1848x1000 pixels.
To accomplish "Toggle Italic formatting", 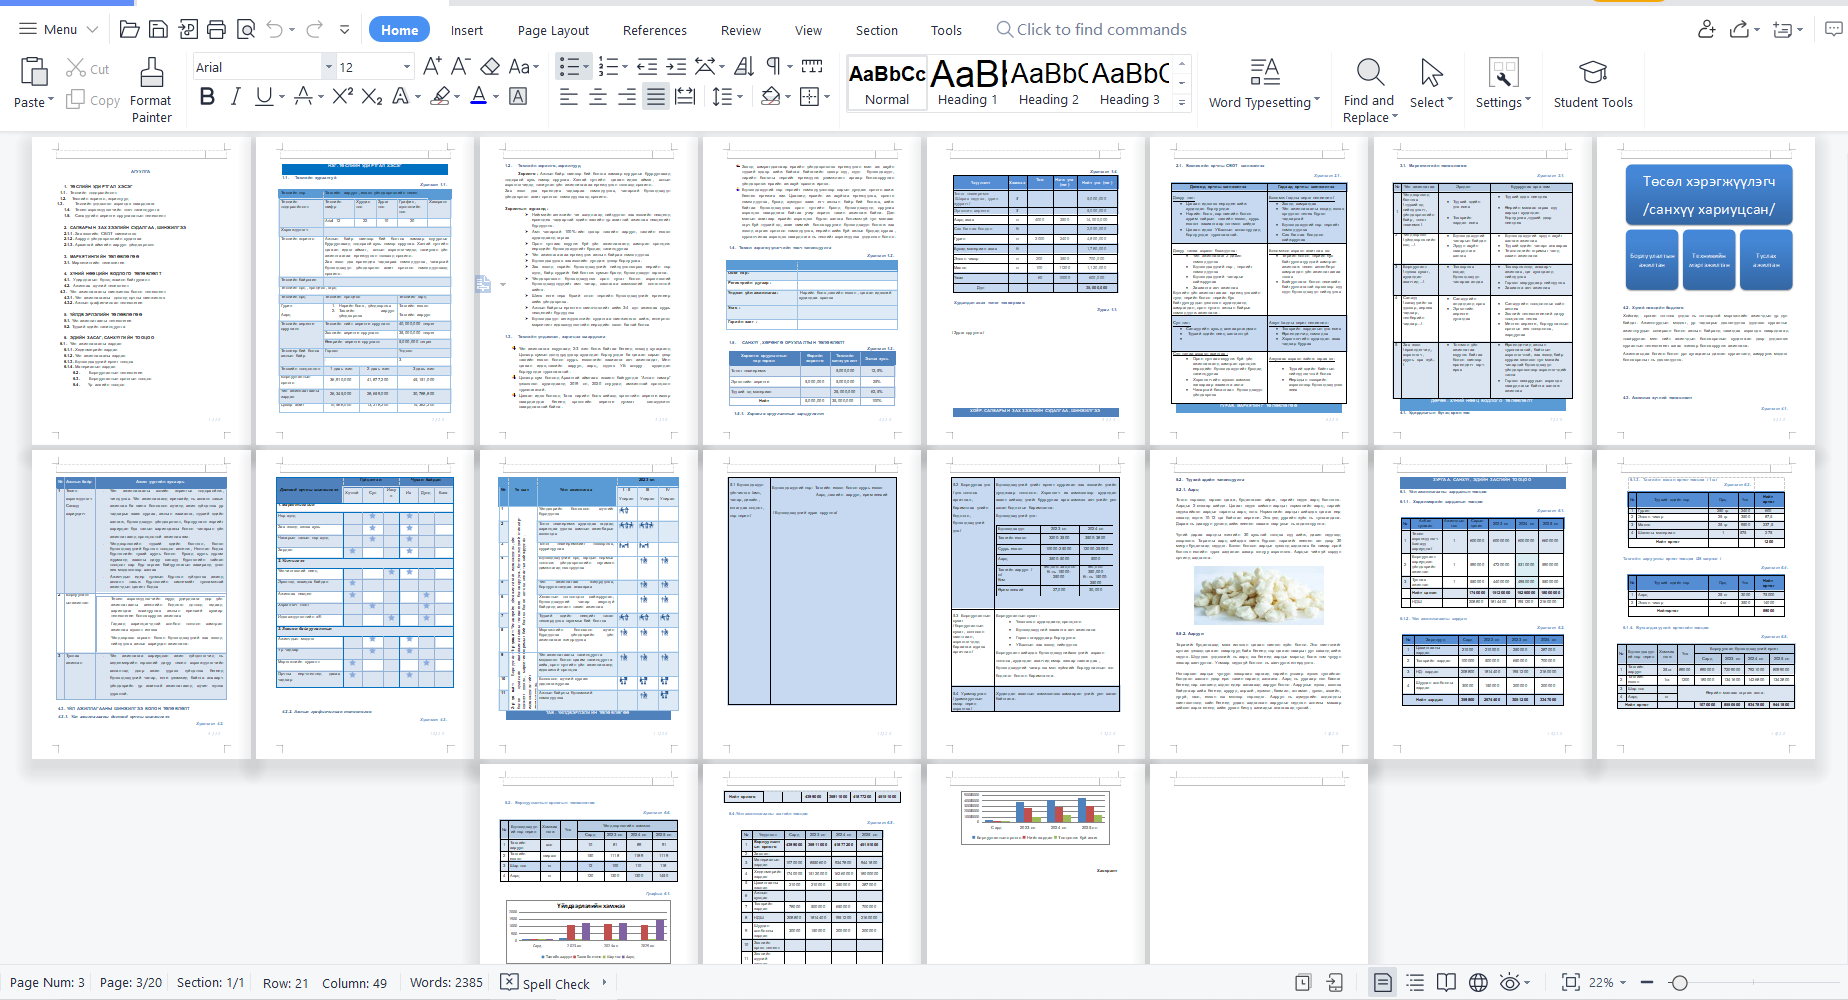I will [x=235, y=96].
